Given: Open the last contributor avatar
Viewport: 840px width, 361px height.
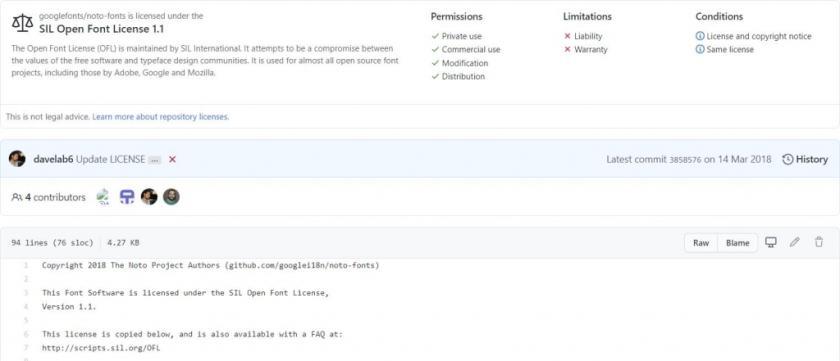Looking at the screenshot, I should point(171,197).
